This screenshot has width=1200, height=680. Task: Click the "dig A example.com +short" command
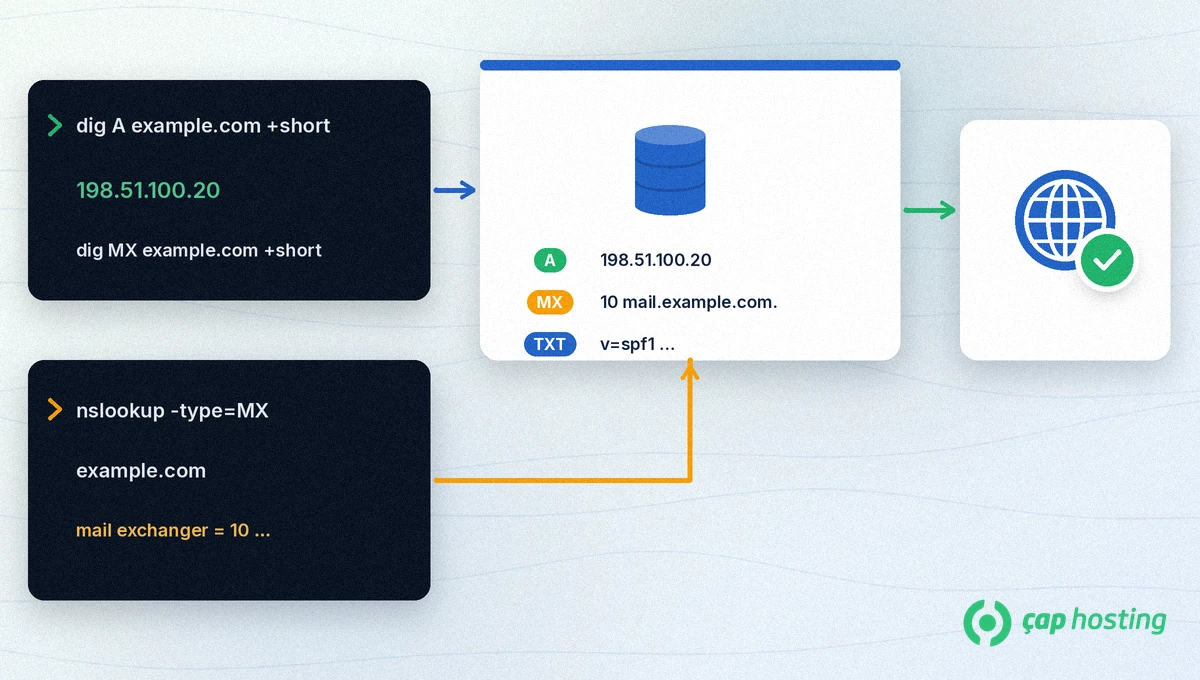[x=203, y=126]
